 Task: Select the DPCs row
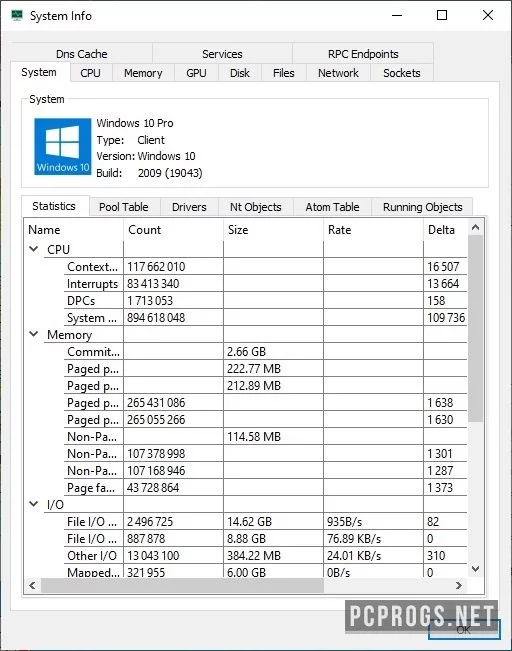(x=245, y=300)
